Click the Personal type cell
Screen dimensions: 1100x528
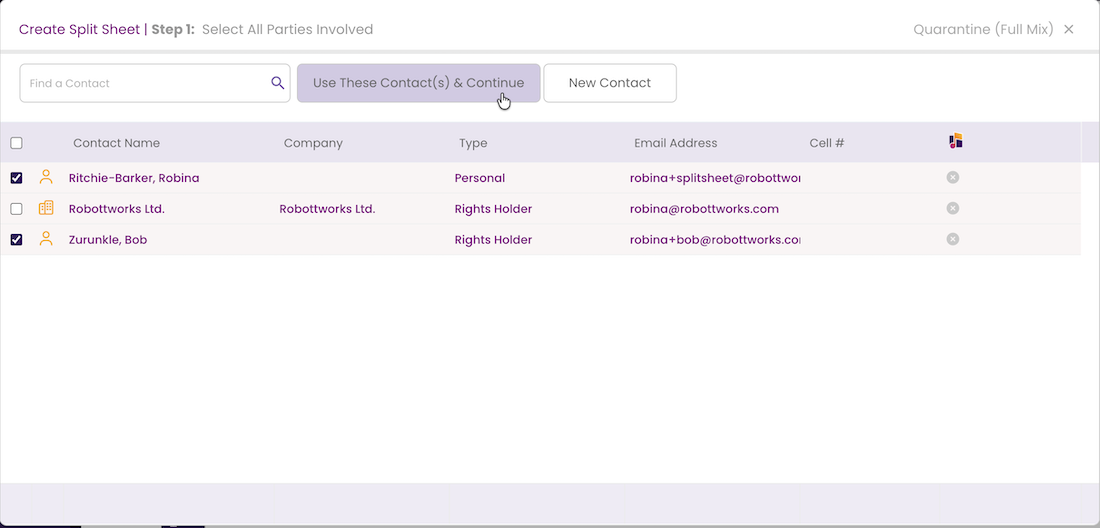(480, 178)
